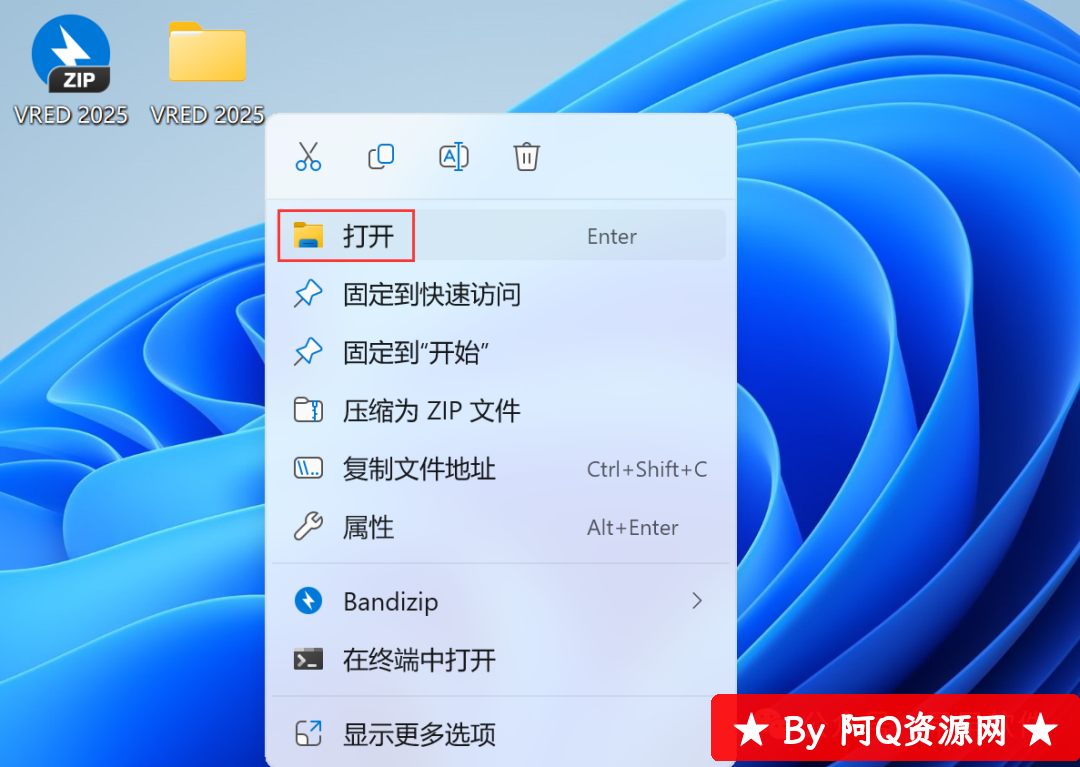Click the Copy icon in context menu

click(x=381, y=156)
